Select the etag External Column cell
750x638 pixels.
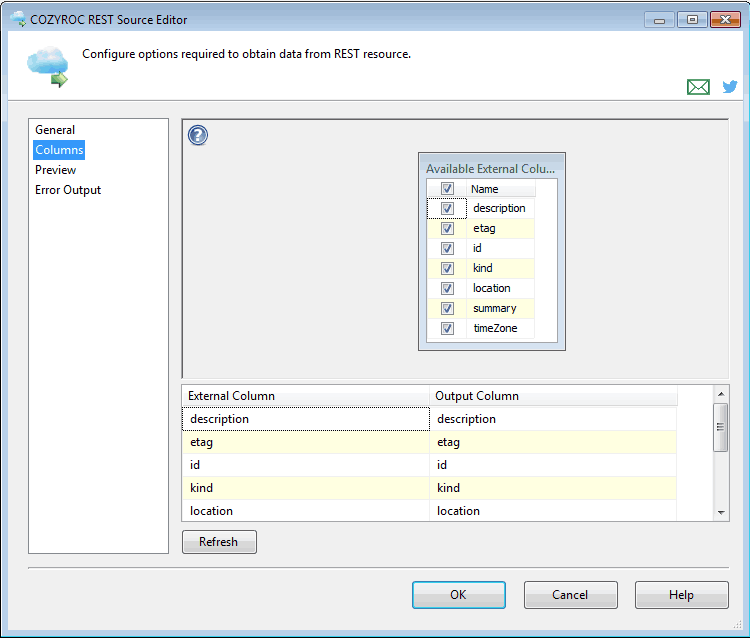click(306, 442)
